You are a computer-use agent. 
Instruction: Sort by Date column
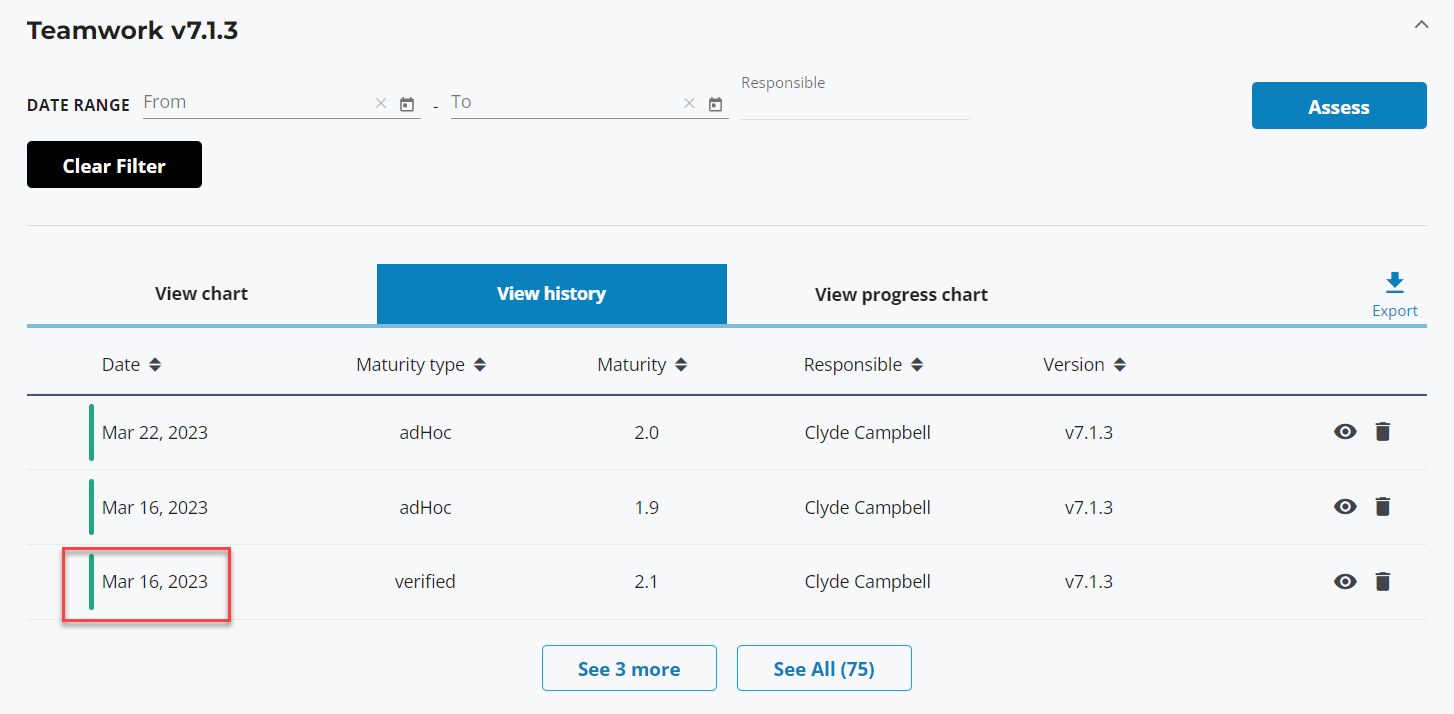[155, 365]
